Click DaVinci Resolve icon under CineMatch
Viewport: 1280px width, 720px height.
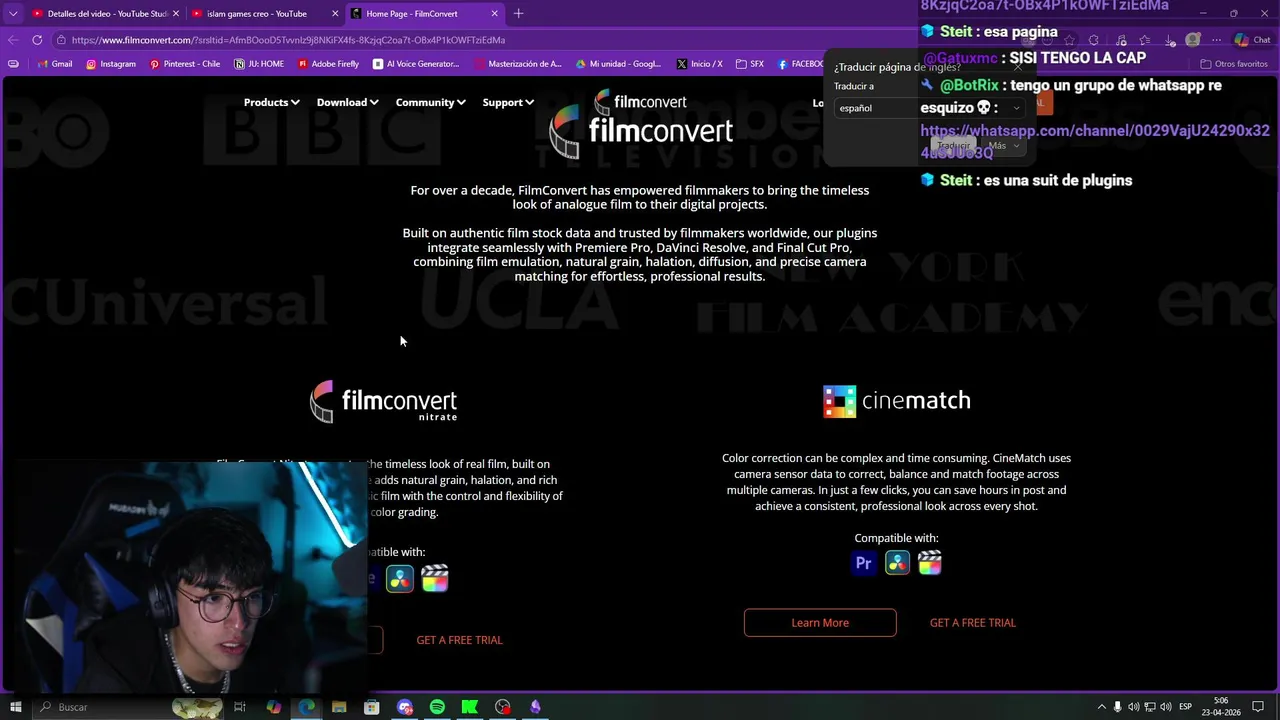pos(897,563)
